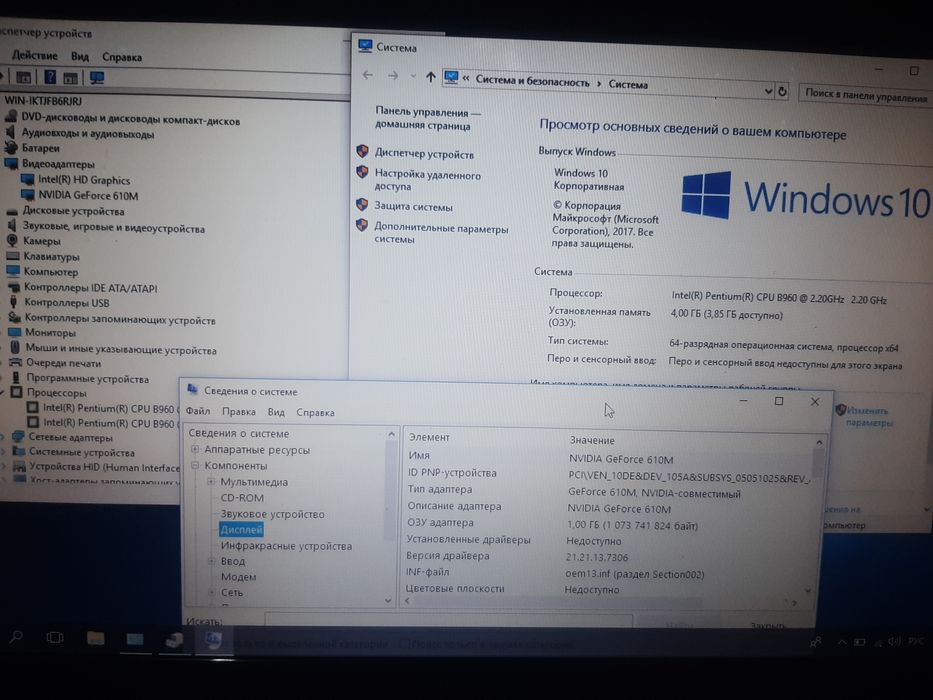Expand Аппаратные ресурсы node

[x=195, y=449]
